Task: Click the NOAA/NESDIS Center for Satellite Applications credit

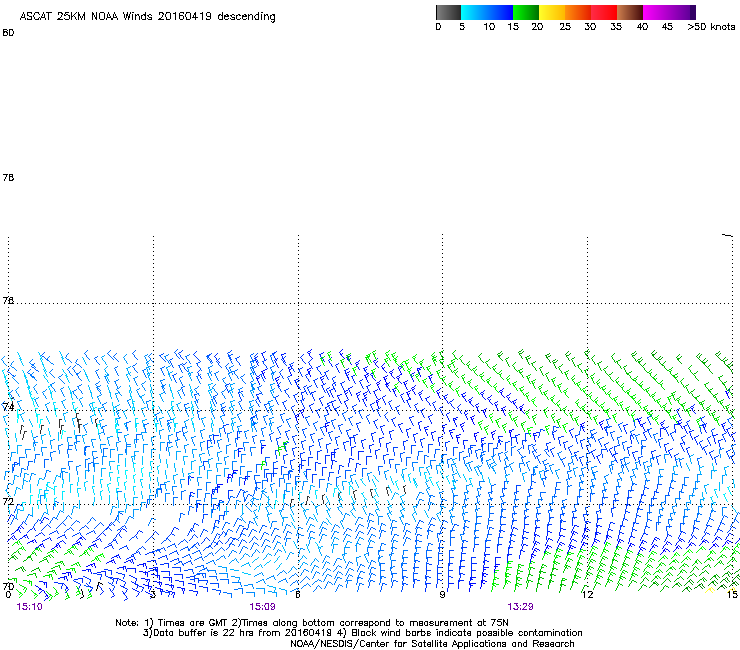Action: (x=432, y=644)
